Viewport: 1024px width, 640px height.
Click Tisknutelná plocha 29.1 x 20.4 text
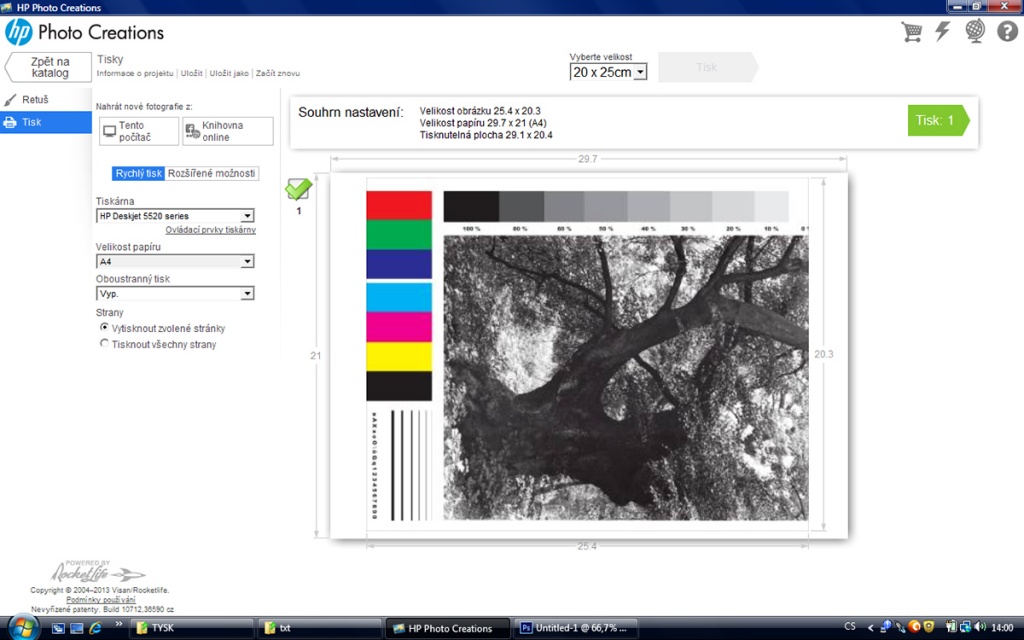pyautogui.click(x=486, y=135)
